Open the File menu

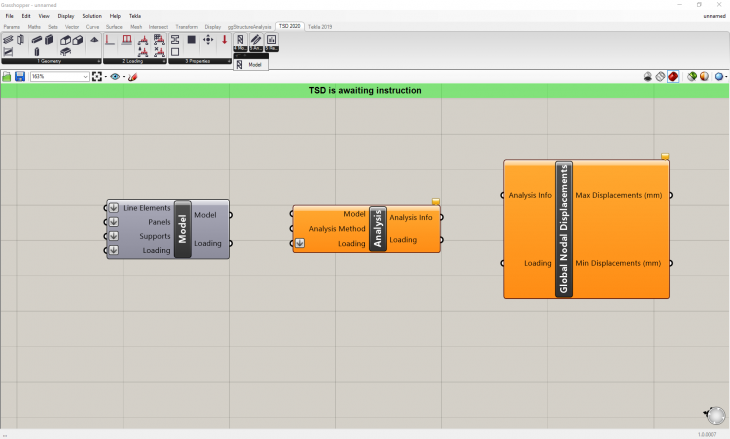pyautogui.click(x=10, y=16)
